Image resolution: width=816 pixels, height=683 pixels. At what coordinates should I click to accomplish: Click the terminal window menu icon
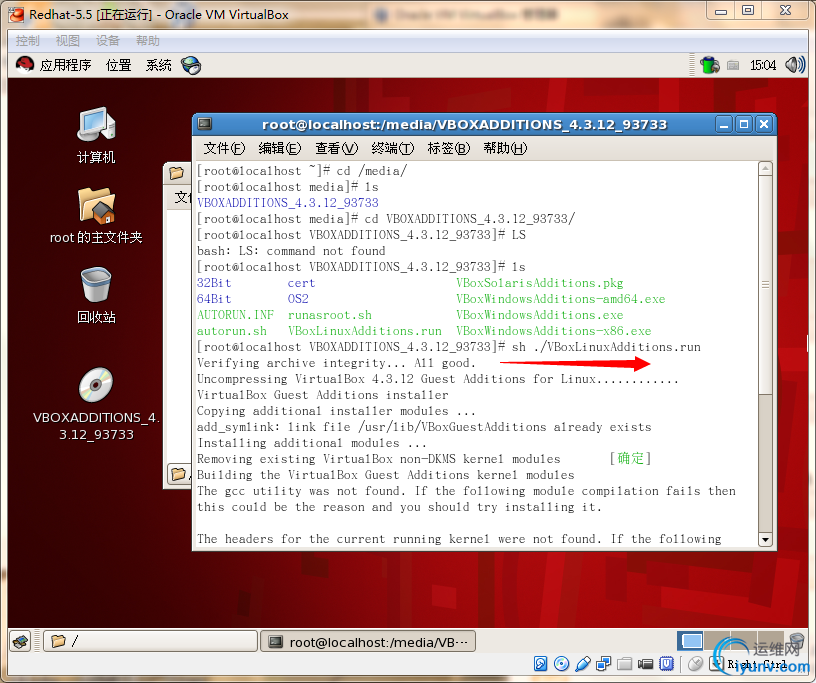206,124
